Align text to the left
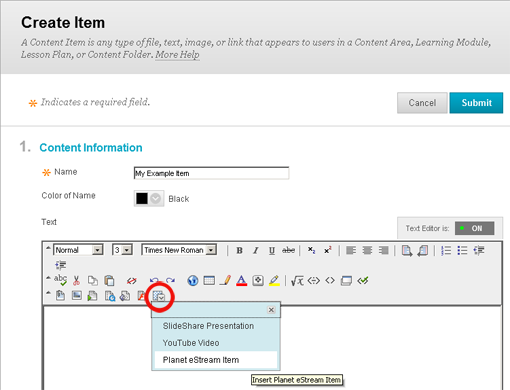 [x=351, y=250]
